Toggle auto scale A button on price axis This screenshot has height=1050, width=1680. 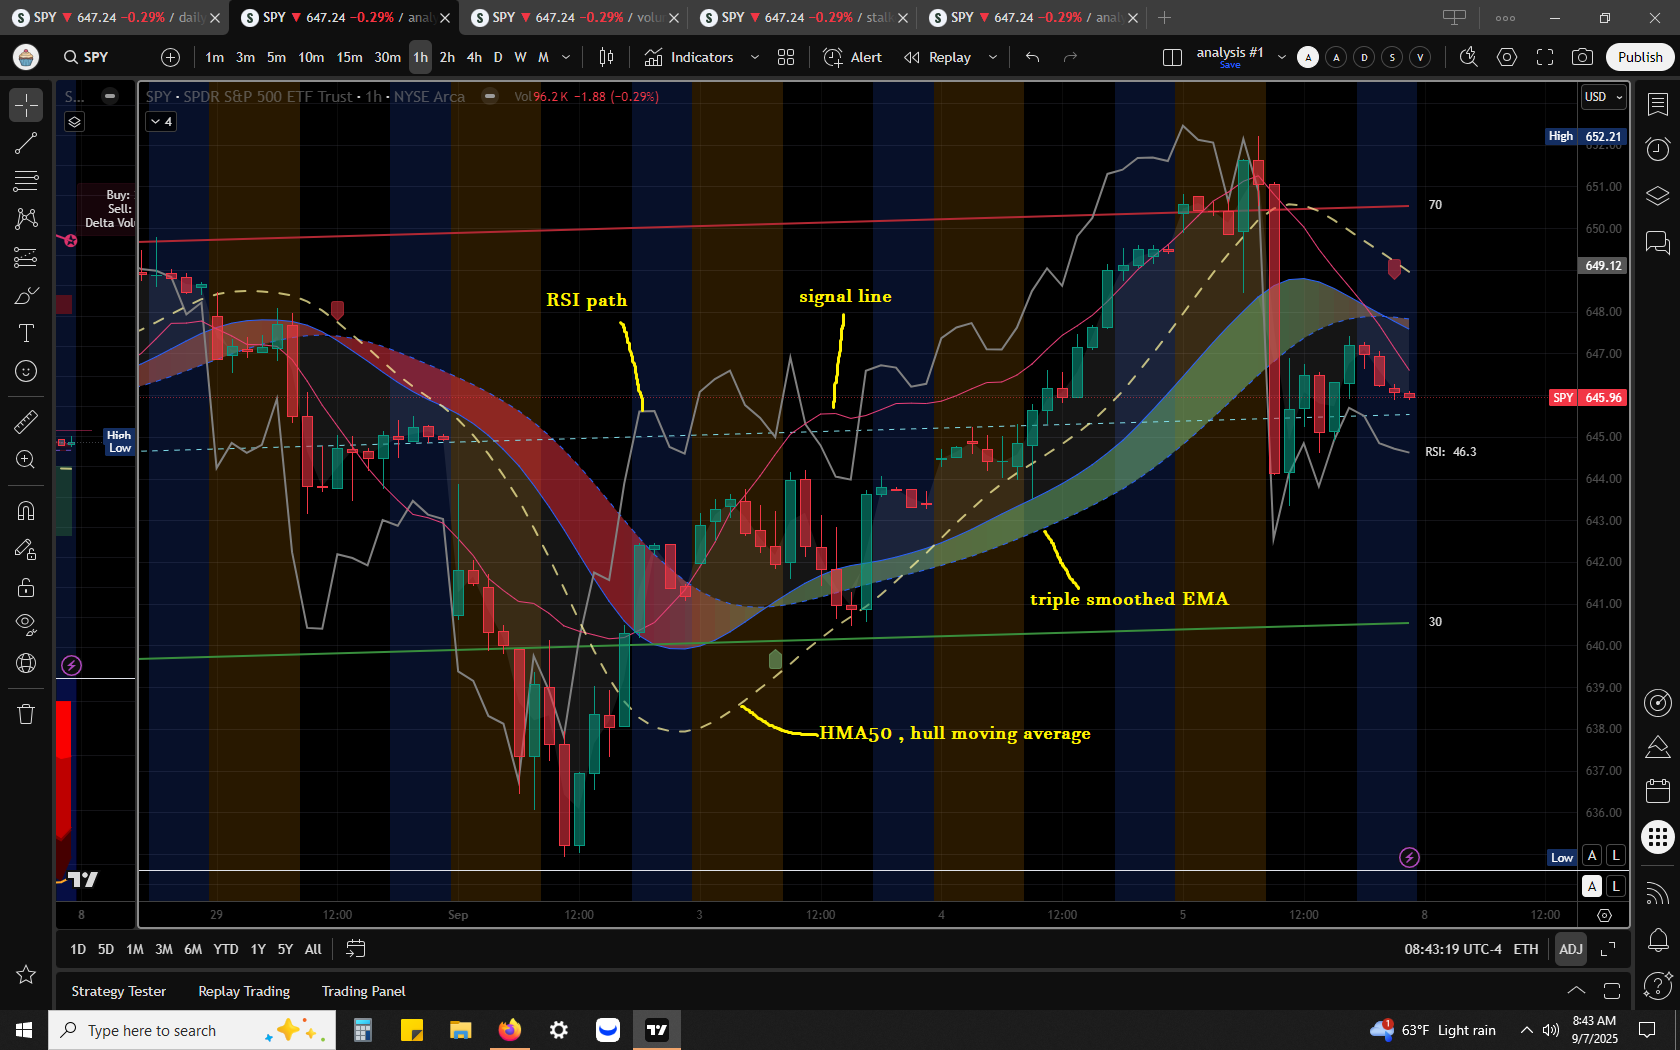[1592, 856]
